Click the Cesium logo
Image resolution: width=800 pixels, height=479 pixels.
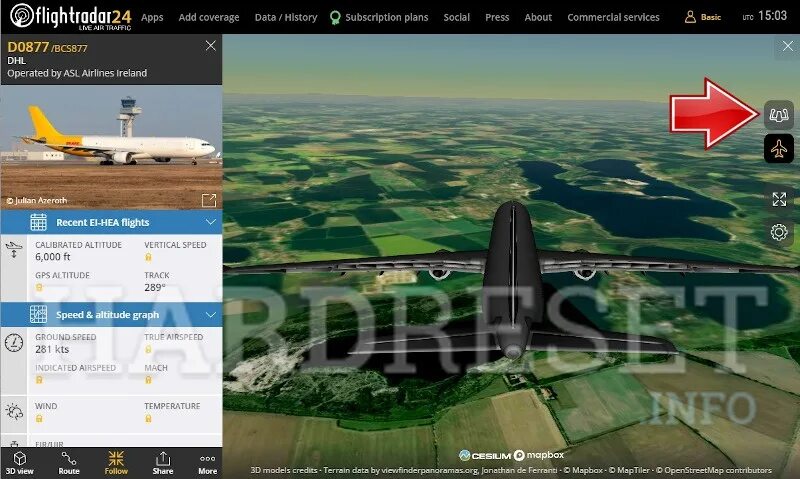pyautogui.click(x=484, y=456)
